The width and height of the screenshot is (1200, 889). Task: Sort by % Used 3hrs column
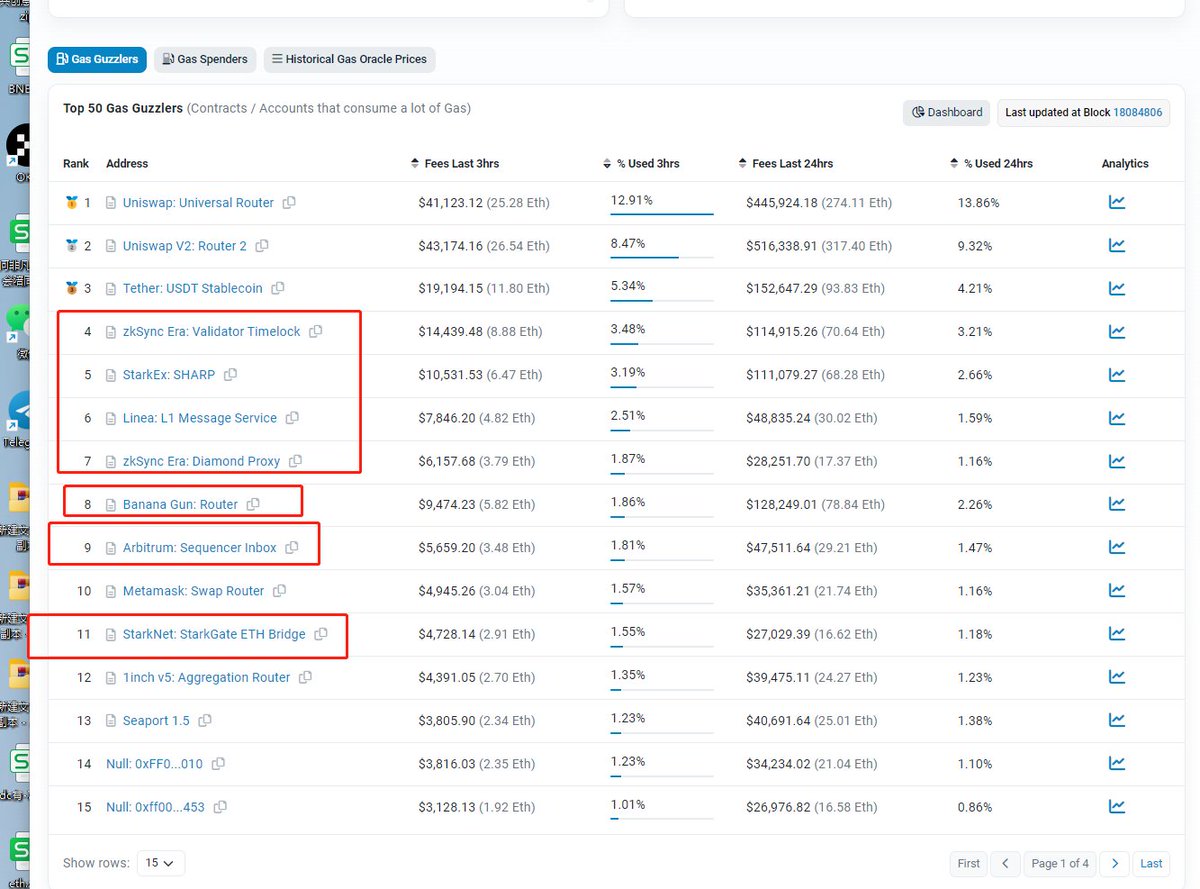pos(641,164)
